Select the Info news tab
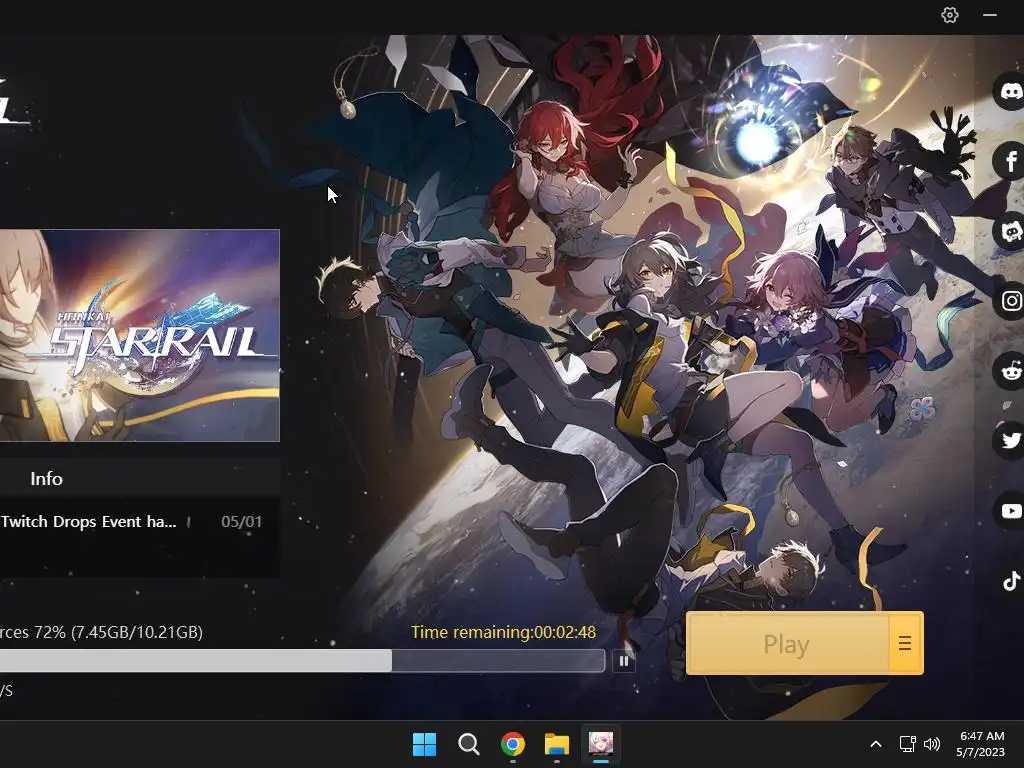 click(x=46, y=479)
